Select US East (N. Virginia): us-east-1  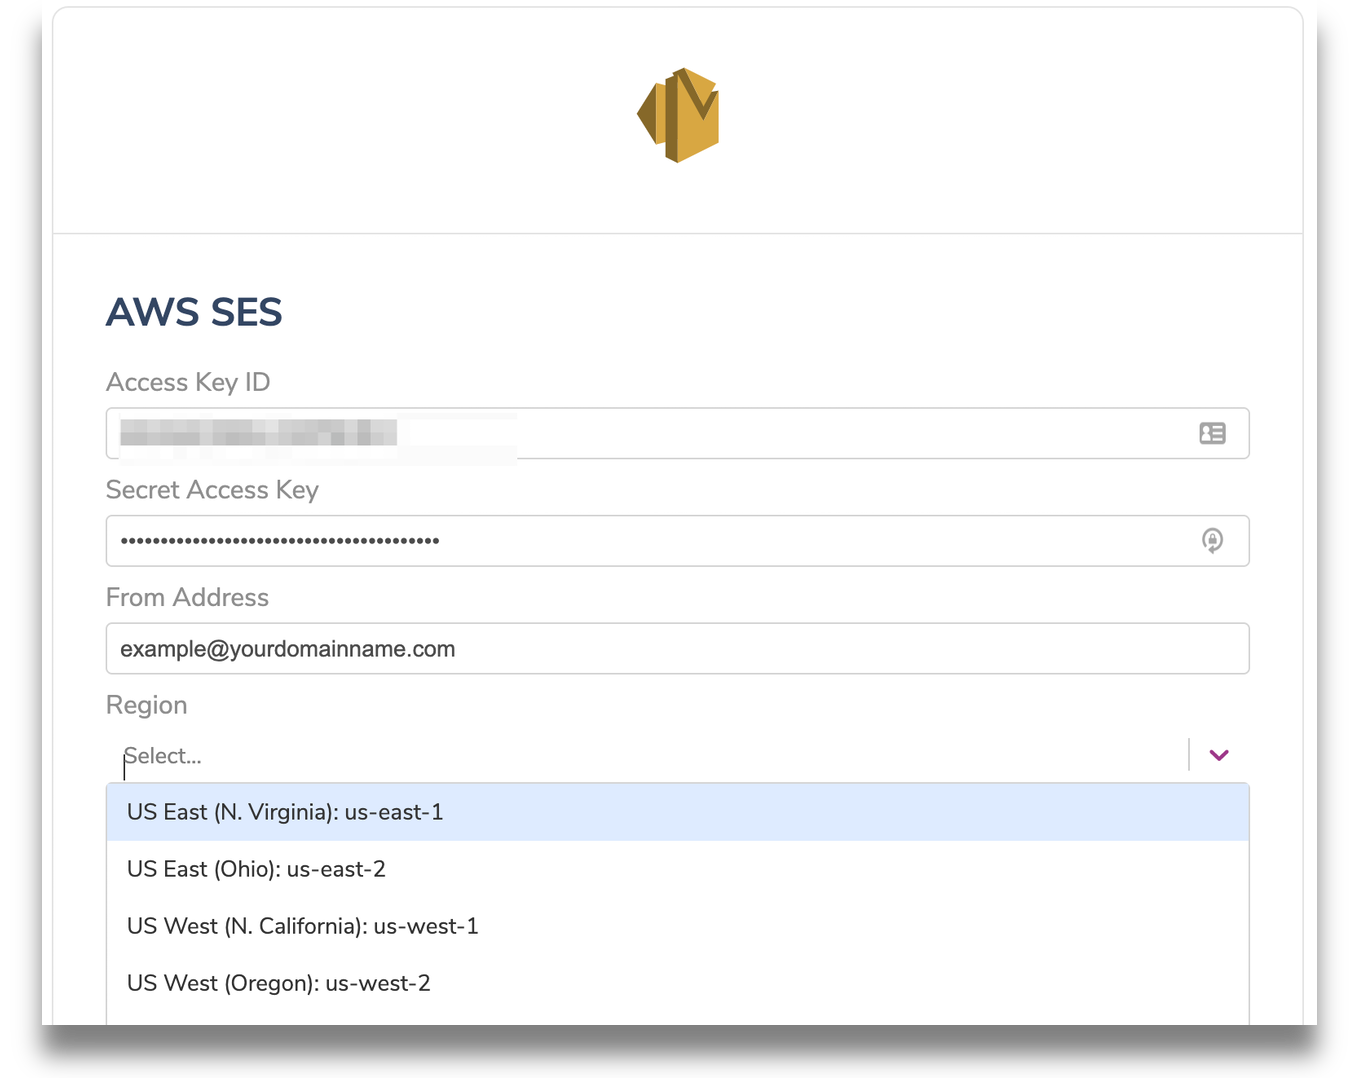(677, 812)
